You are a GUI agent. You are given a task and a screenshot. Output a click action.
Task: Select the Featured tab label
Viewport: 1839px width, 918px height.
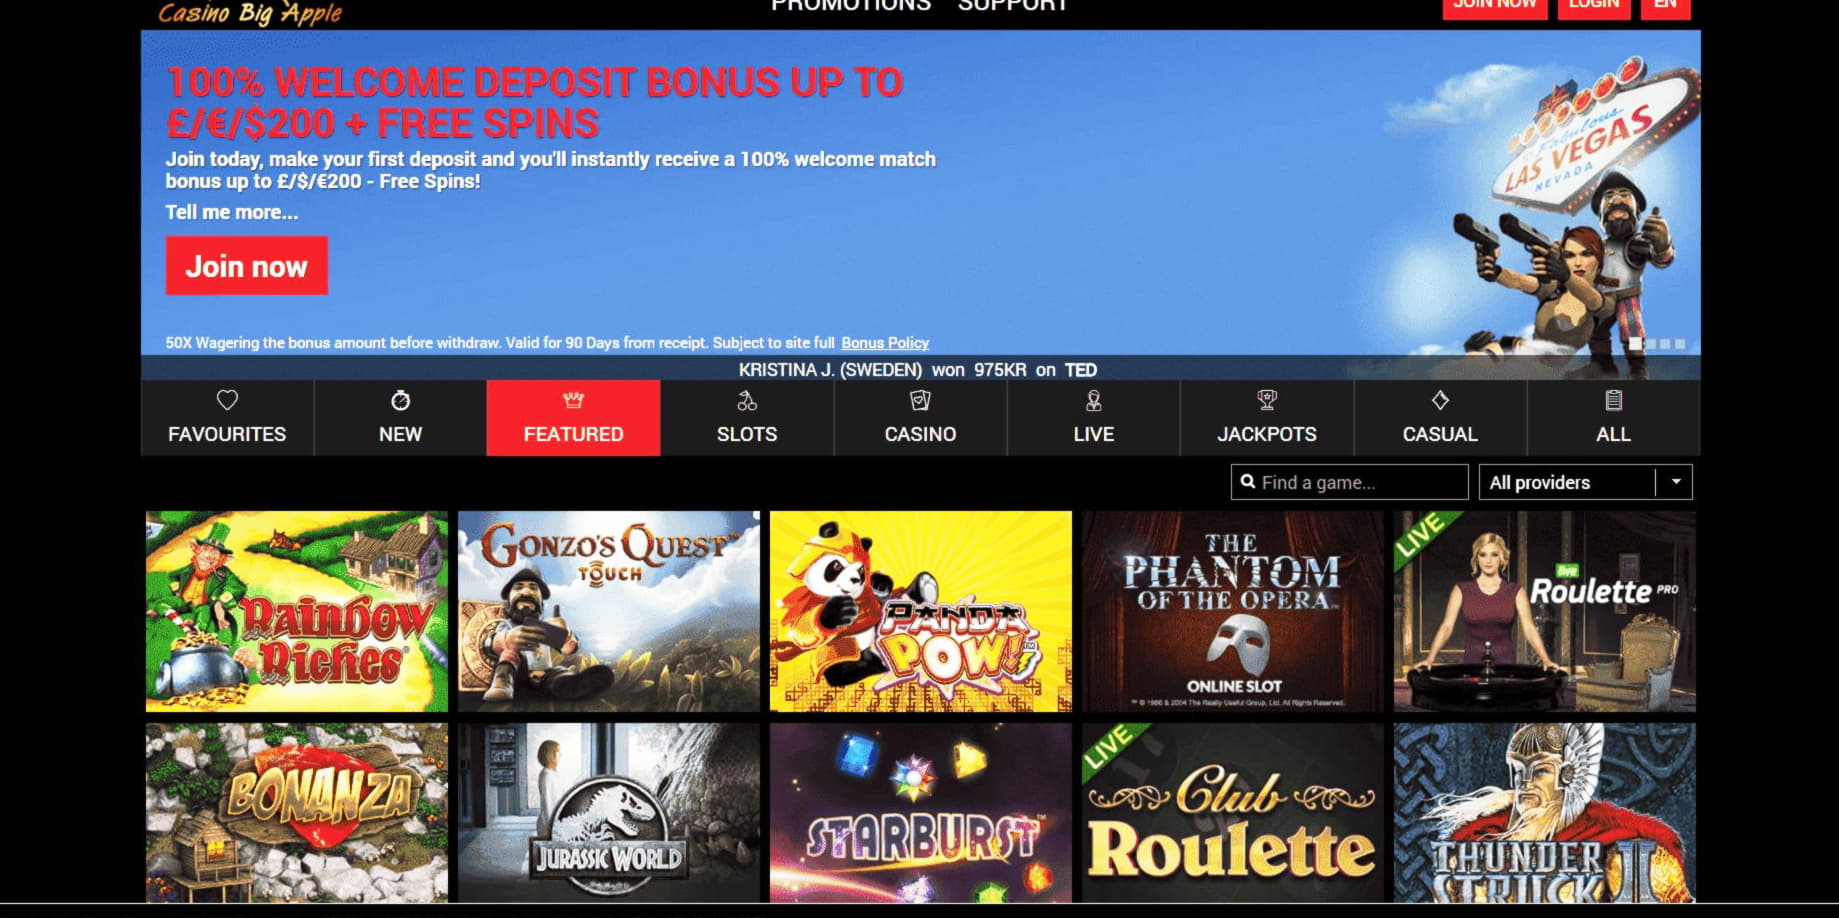573,434
